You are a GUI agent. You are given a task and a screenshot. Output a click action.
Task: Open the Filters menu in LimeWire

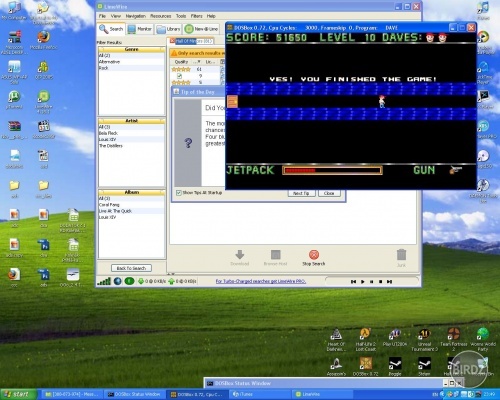coord(196,16)
